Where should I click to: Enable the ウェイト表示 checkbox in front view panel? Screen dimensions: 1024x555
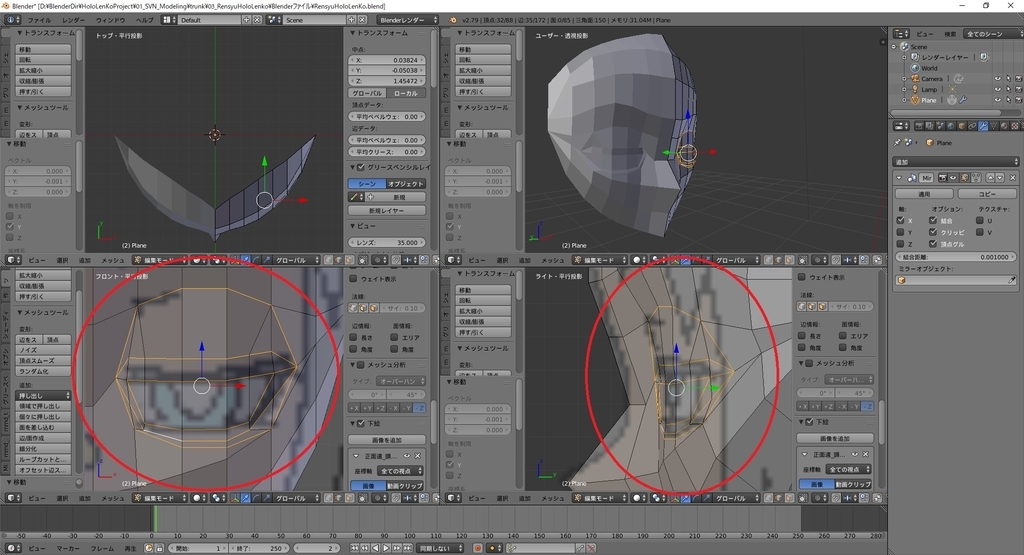[353, 279]
